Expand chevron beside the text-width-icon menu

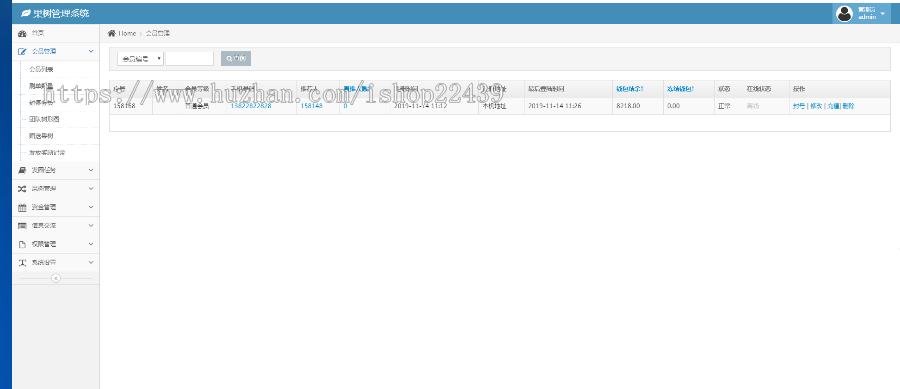point(91,262)
